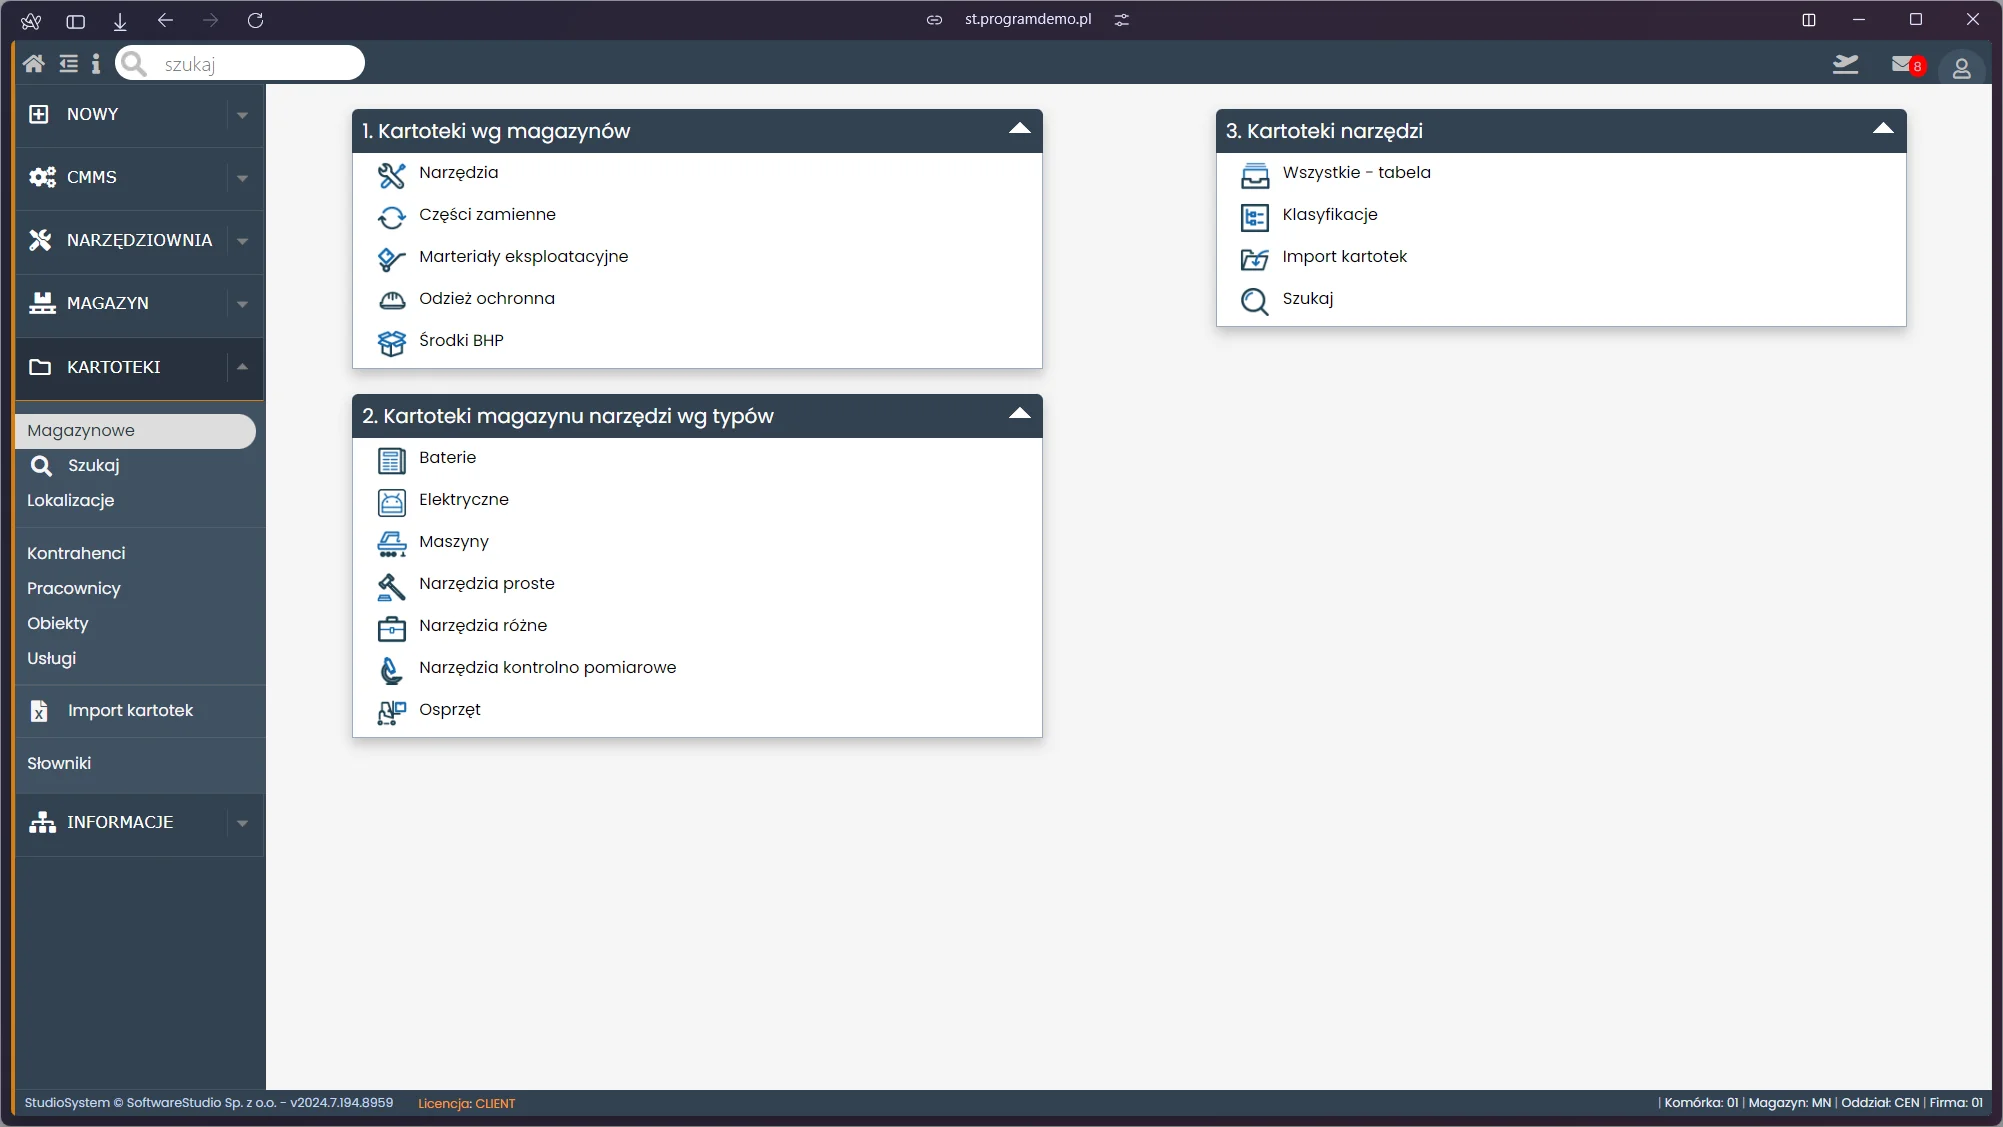
Task: Open the browser downloads icon
Action: pos(120,20)
